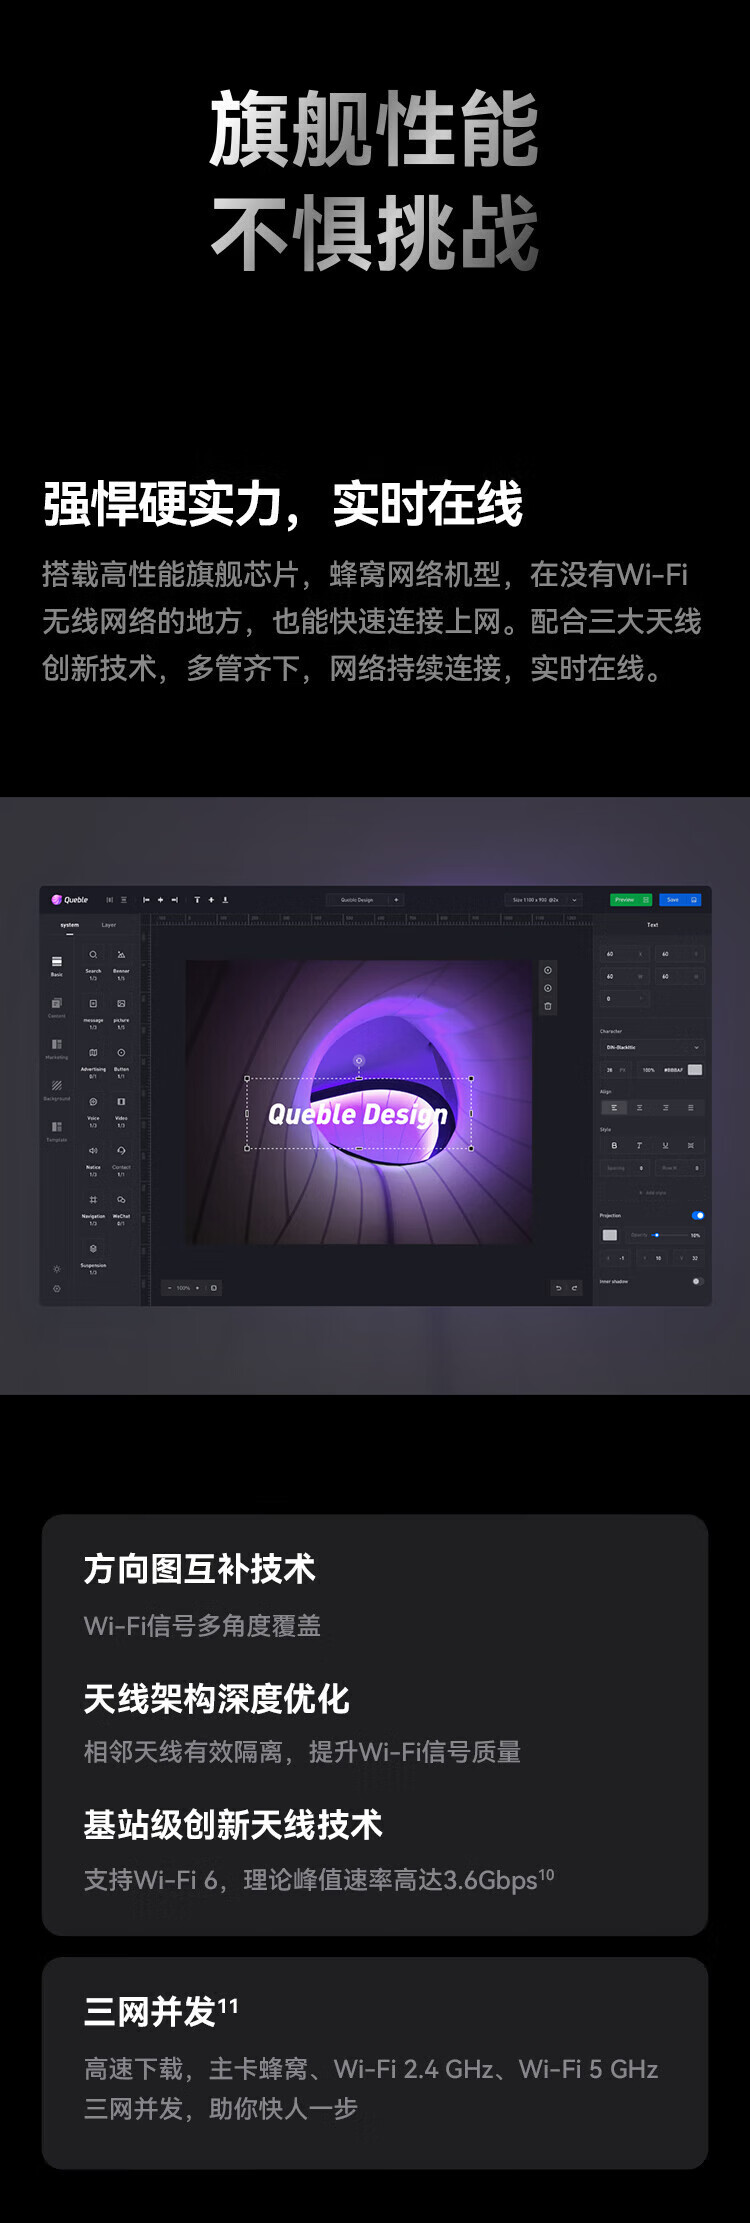Viewport: 750px width, 2223px height.
Task: Insert the WeChat component
Action: click(121, 1201)
